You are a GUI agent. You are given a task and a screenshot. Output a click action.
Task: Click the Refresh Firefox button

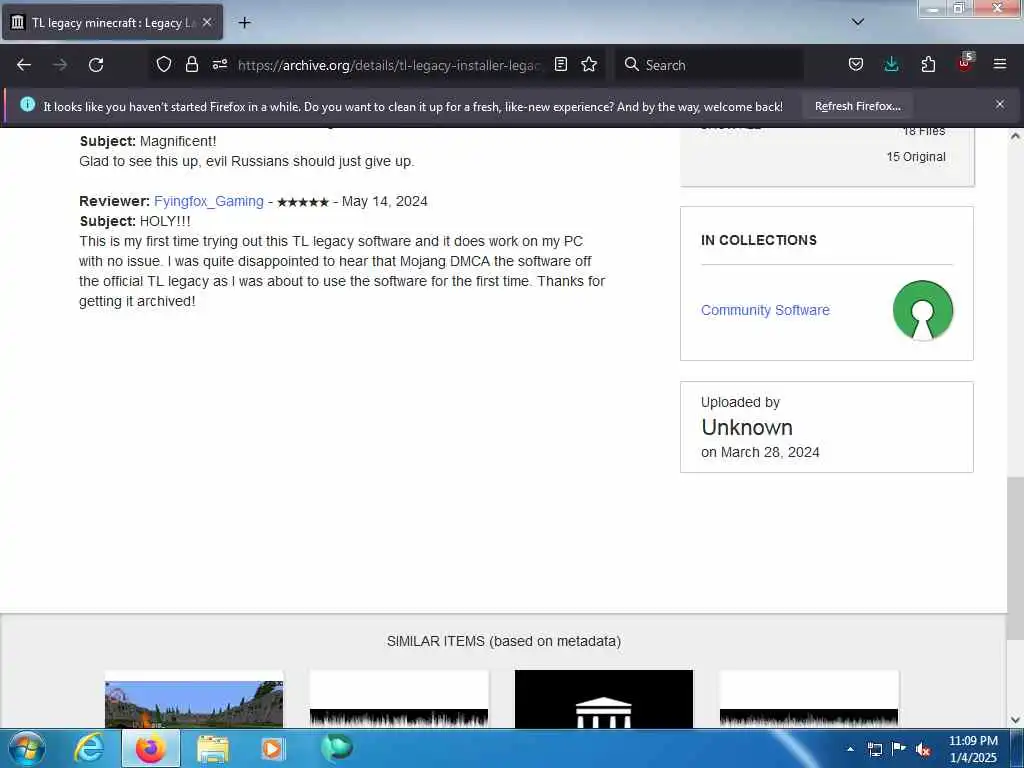tap(857, 106)
